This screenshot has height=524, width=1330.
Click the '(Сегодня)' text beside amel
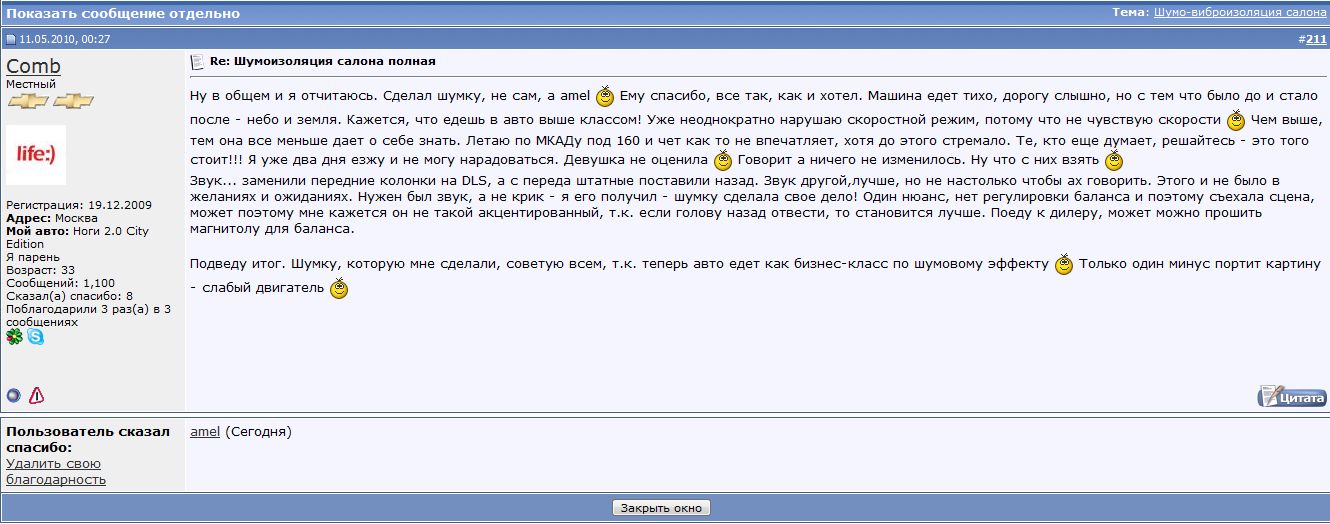click(258, 432)
